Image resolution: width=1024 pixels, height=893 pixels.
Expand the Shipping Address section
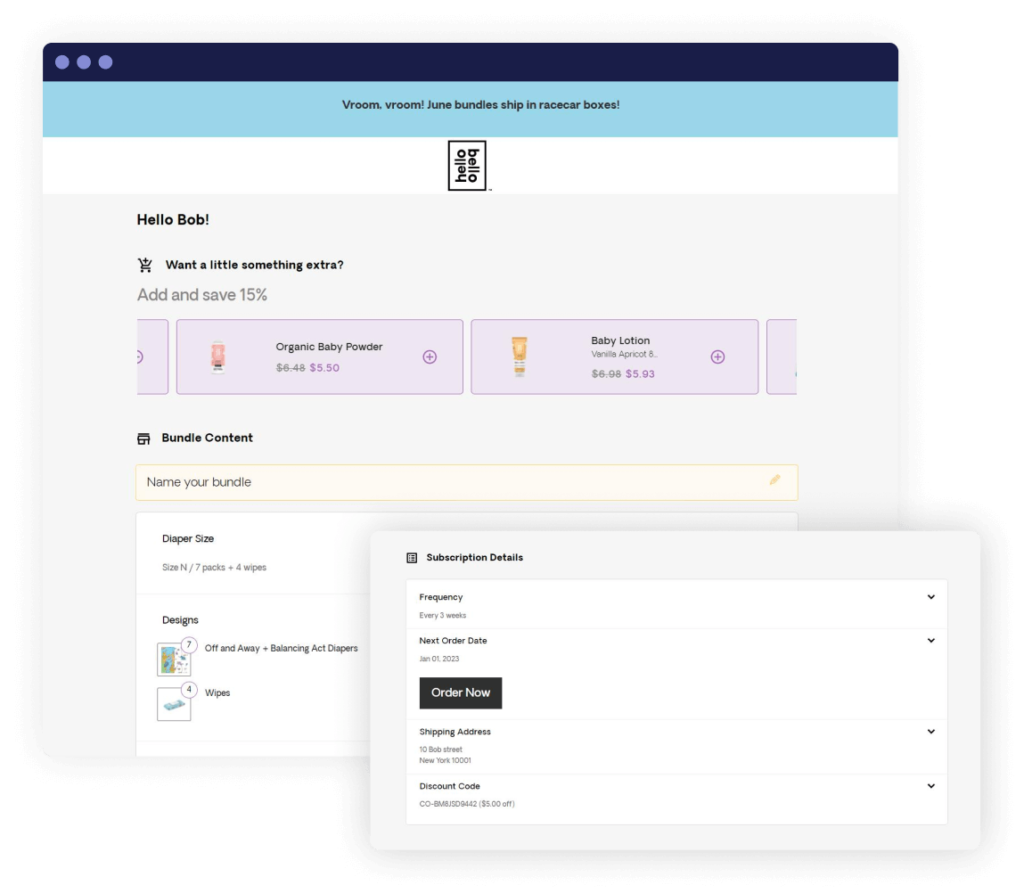[x=932, y=732]
